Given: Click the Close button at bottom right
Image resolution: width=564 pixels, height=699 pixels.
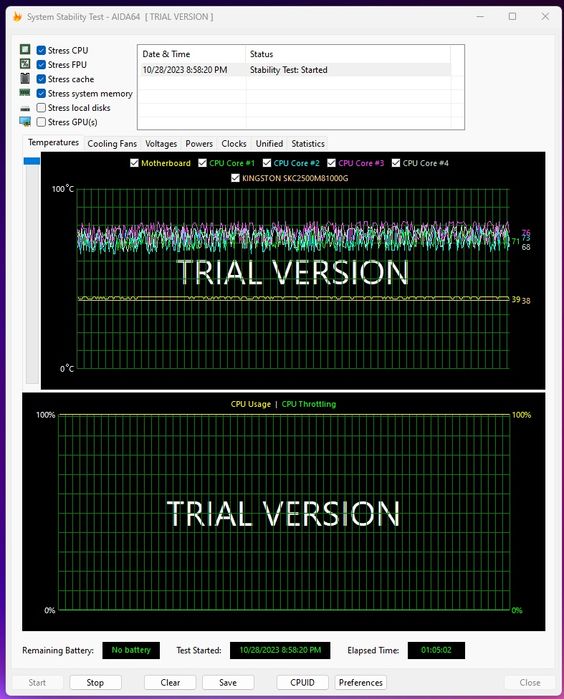Looking at the screenshot, I should point(530,683).
